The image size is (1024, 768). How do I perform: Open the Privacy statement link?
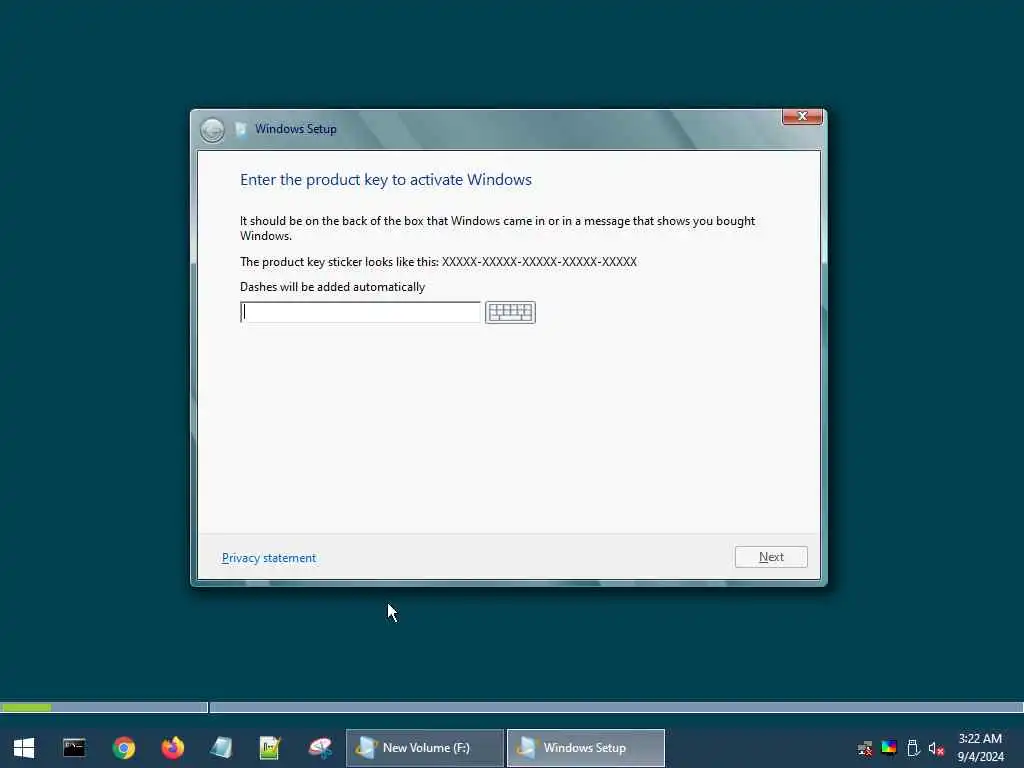click(x=268, y=558)
